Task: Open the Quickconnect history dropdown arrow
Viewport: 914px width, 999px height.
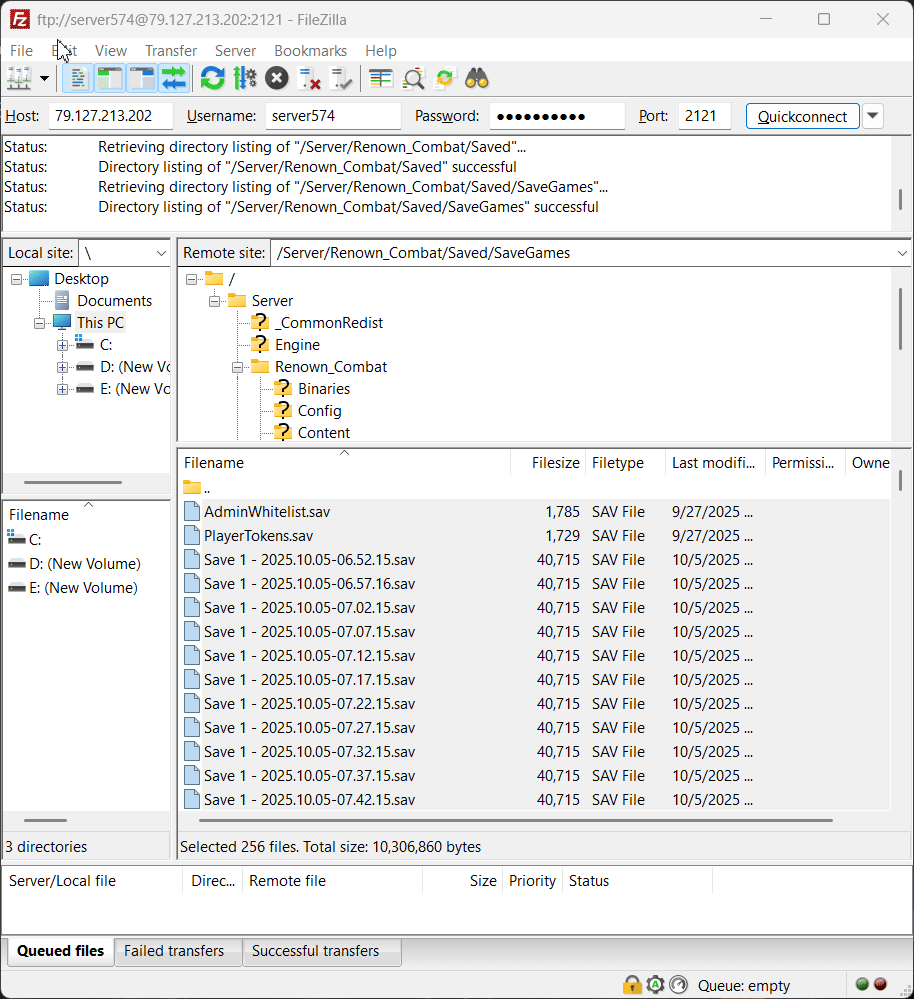Action: click(873, 116)
